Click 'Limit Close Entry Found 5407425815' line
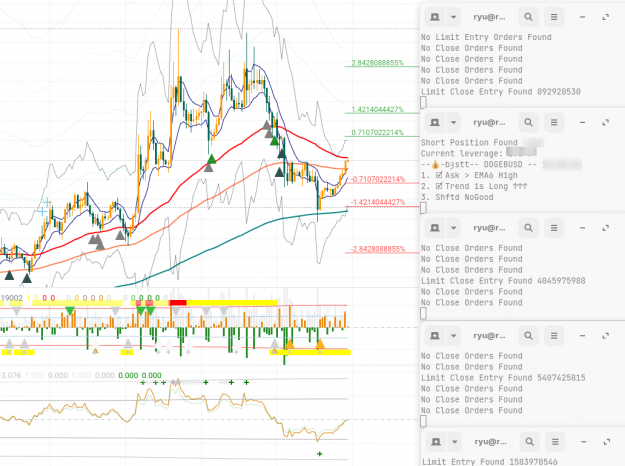This screenshot has height=466, width=625. (x=503, y=378)
